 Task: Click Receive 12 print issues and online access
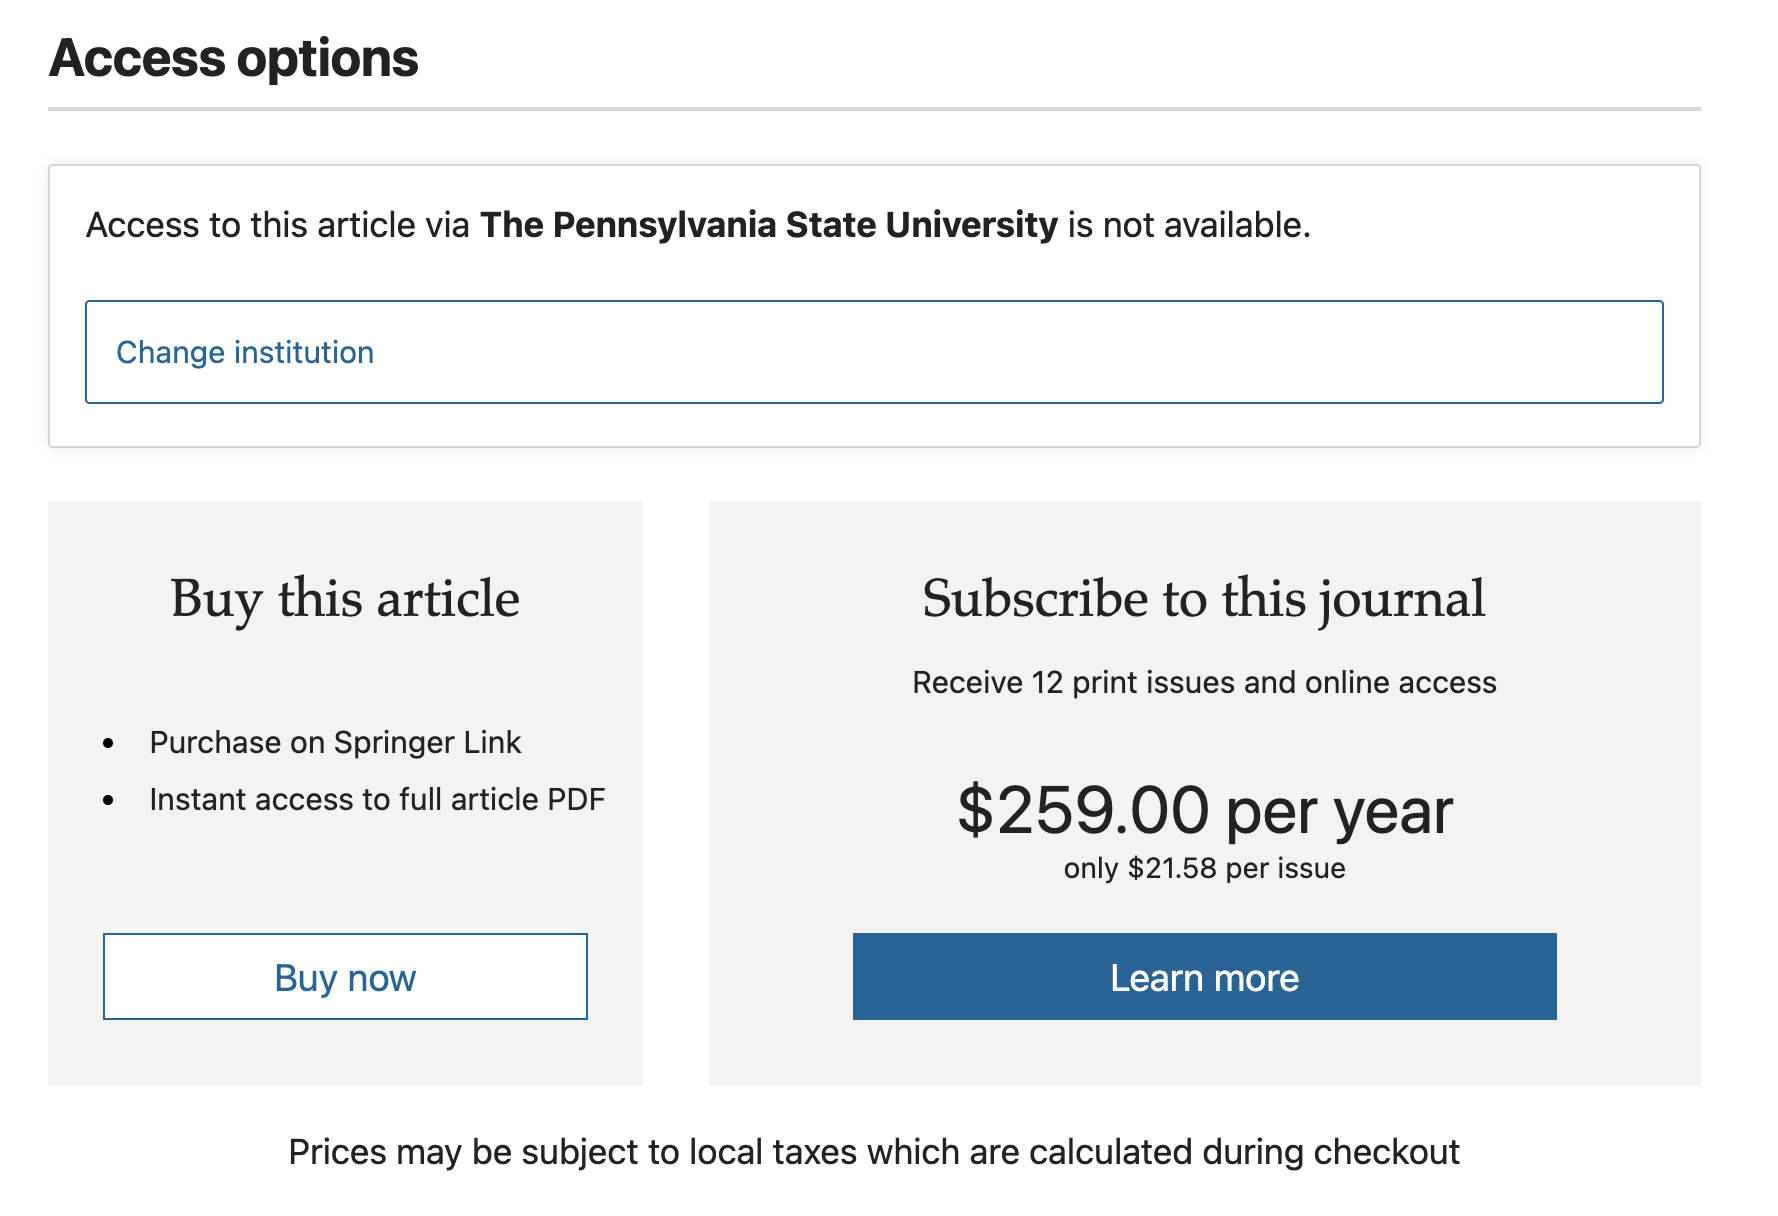point(1204,682)
